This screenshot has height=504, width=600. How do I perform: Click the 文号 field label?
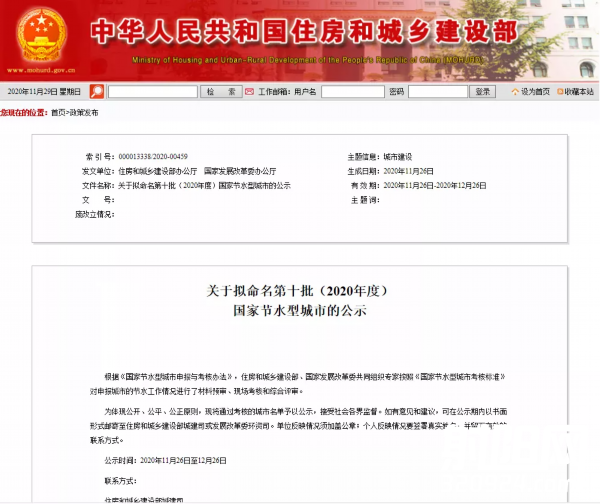point(98,200)
